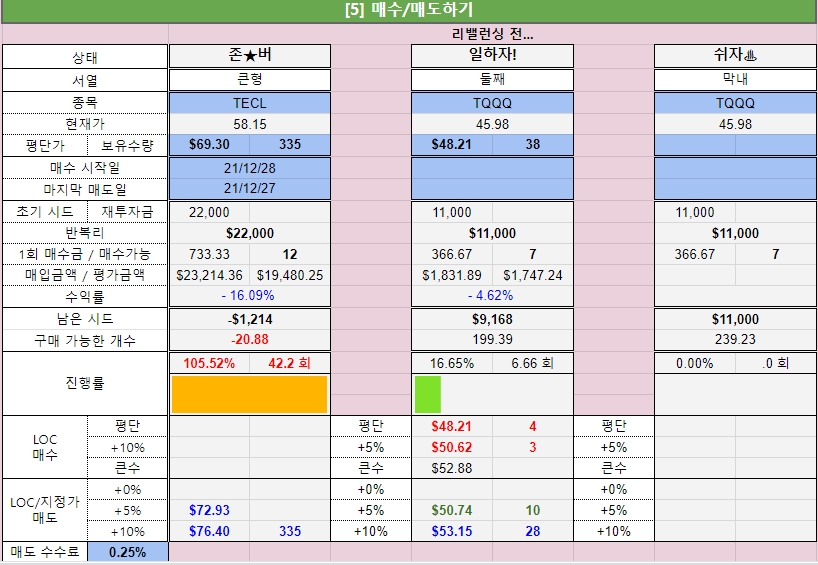Click the TQQQ ticker cell under 막내
The width and height of the screenshot is (818, 565).
(735, 103)
